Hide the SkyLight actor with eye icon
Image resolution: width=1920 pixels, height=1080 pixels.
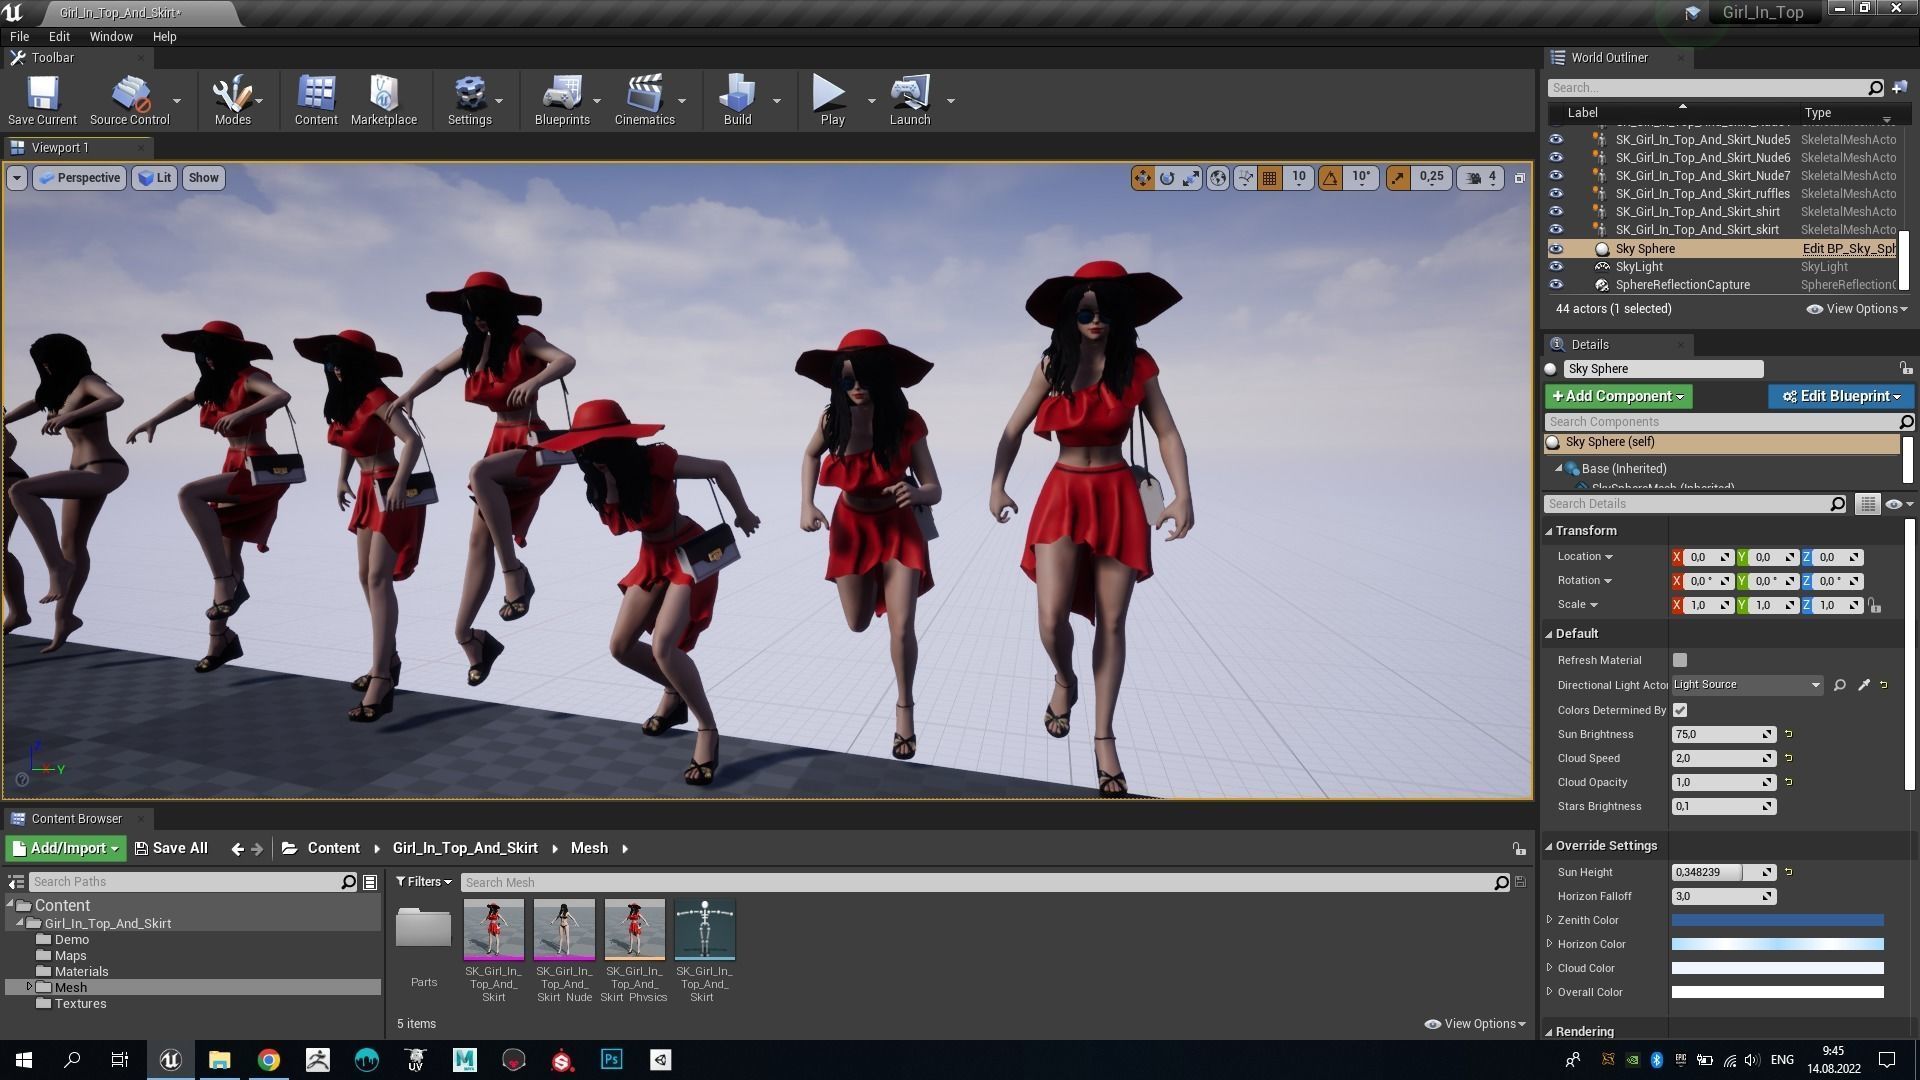tap(1556, 267)
